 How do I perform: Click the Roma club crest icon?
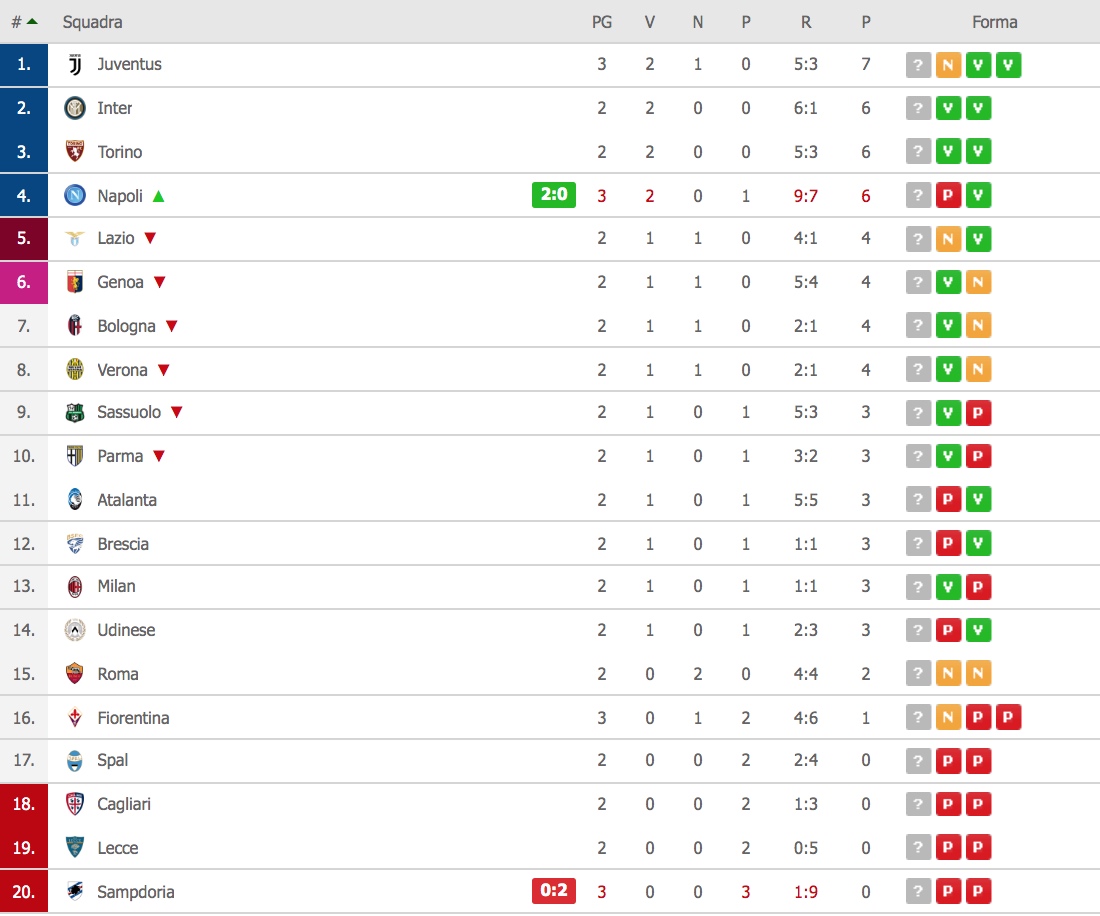coord(75,674)
